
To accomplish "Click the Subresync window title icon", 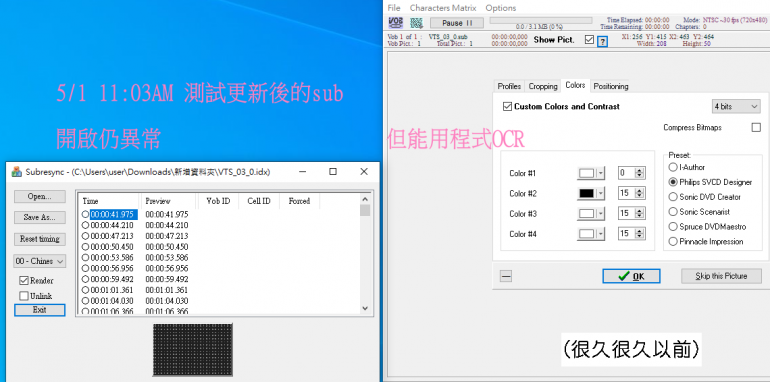I will click(17, 172).
